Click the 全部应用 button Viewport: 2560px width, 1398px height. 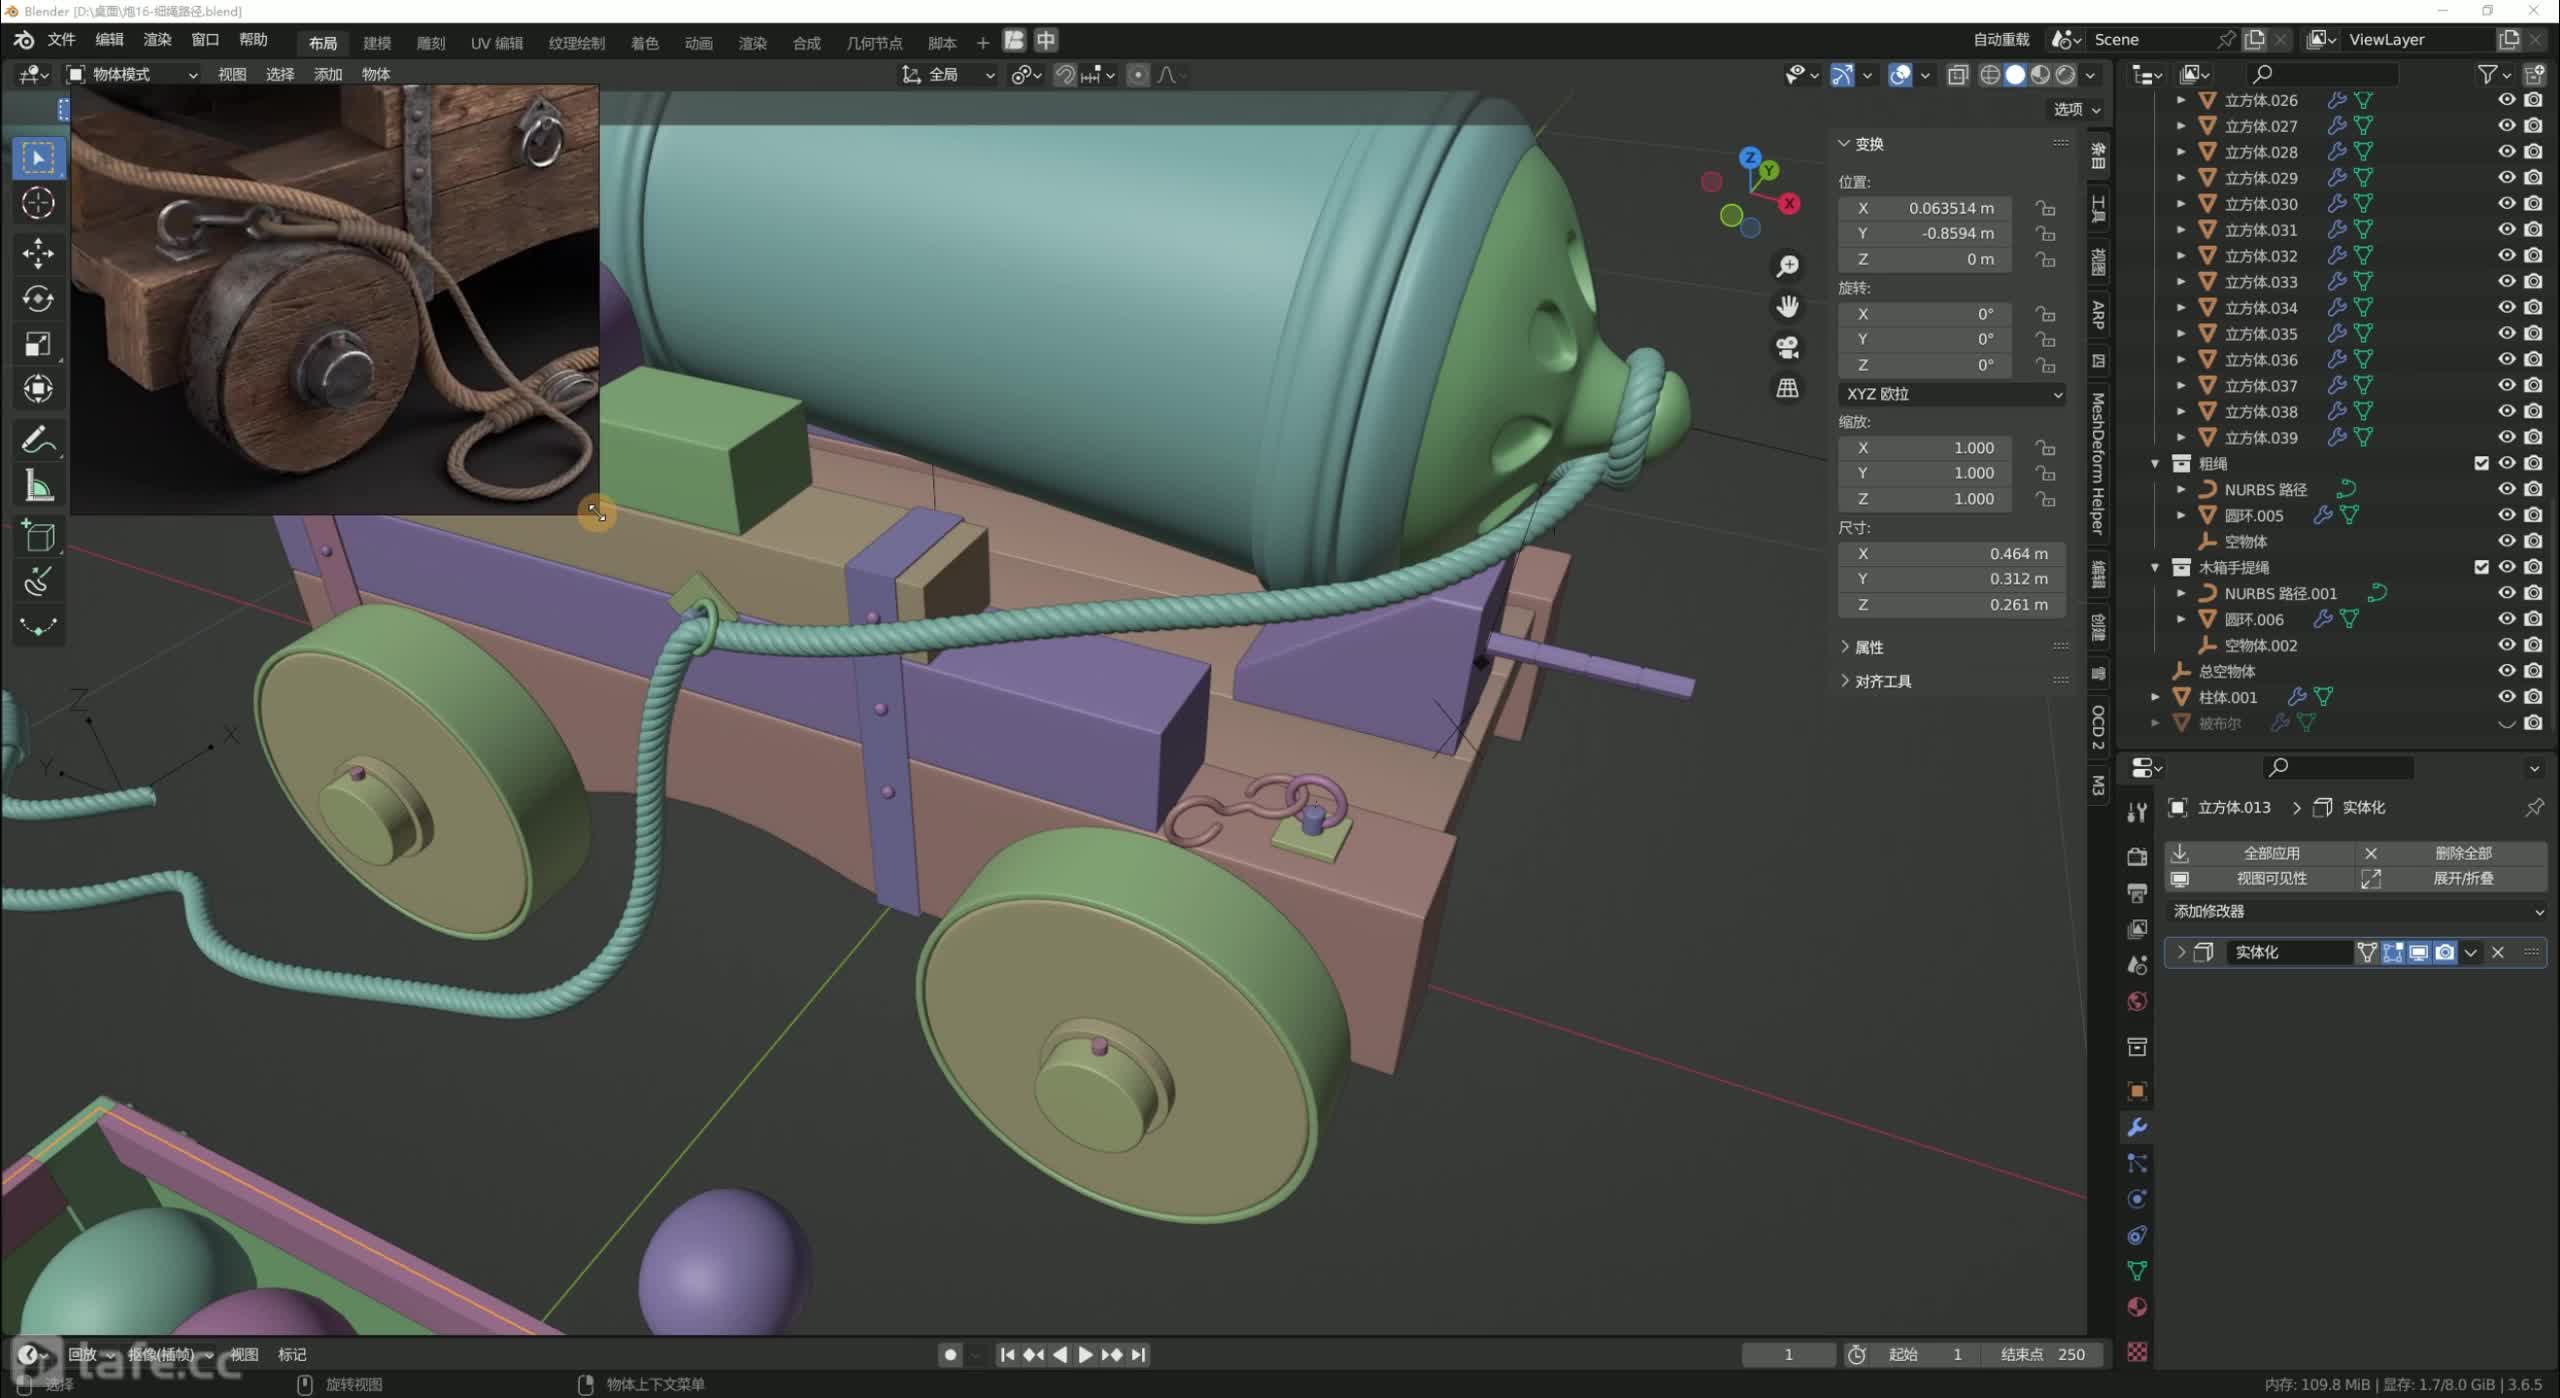tap(2260, 853)
